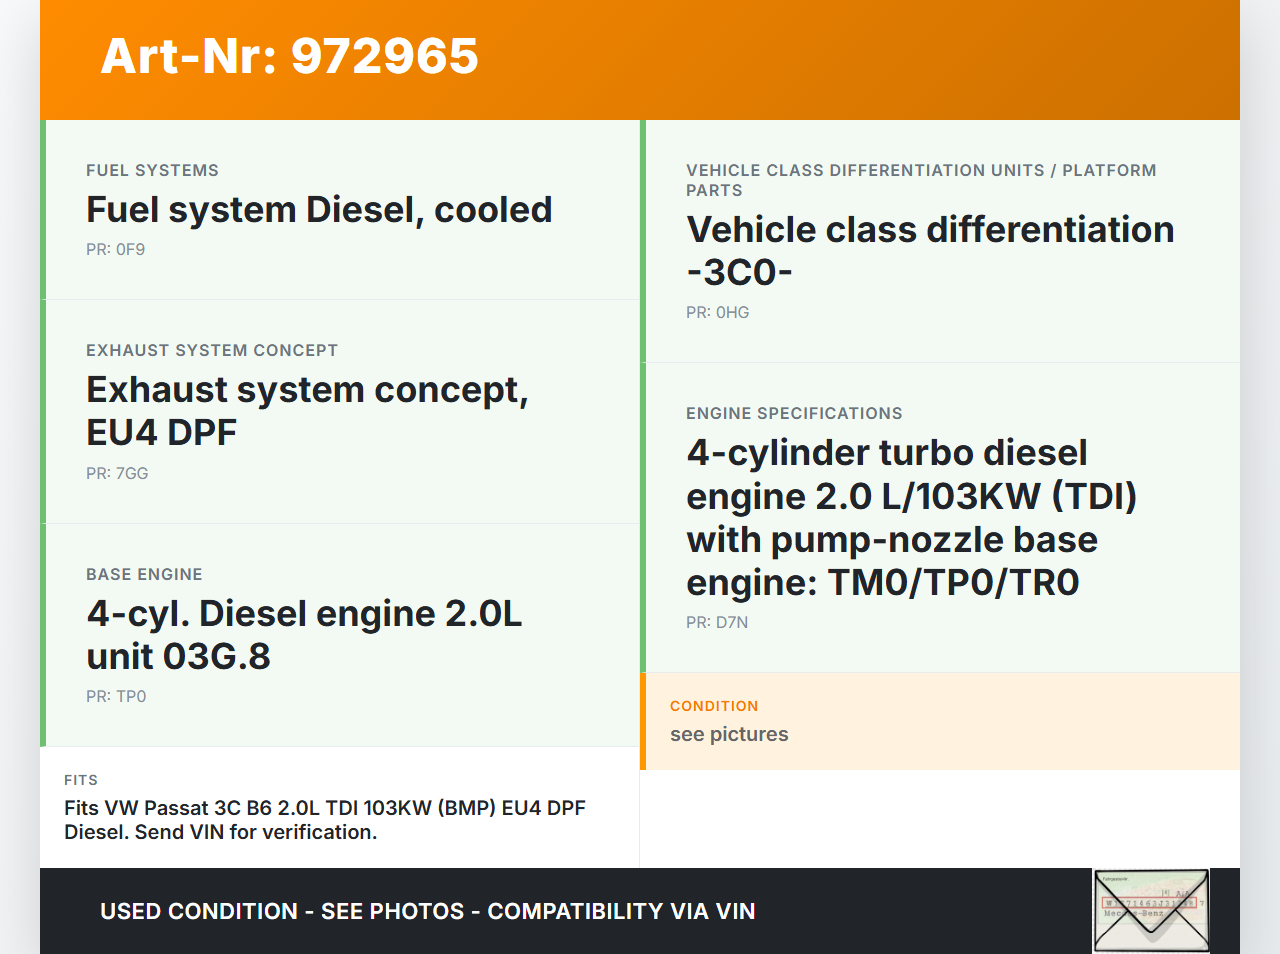Select the 4-cylinder turbo diesel engine title

(x=911, y=517)
